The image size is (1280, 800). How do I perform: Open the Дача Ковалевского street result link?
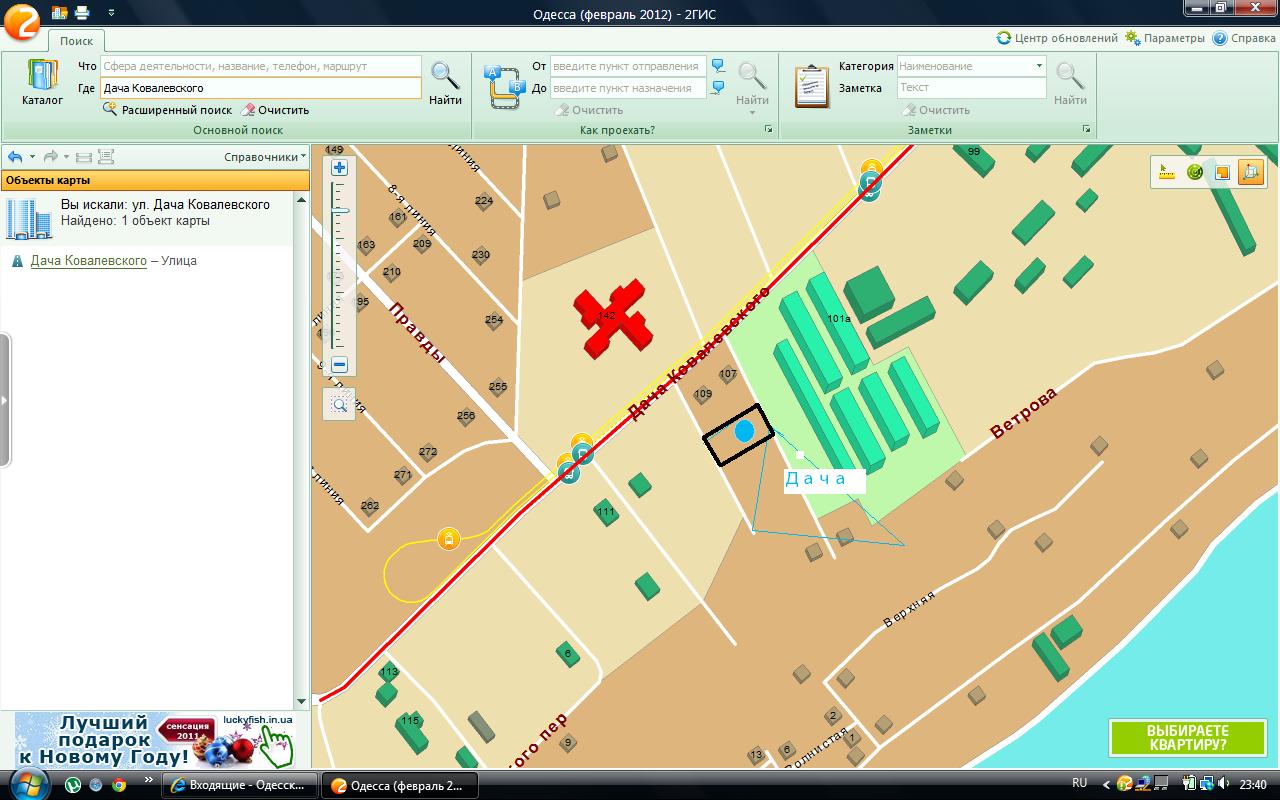click(x=89, y=261)
